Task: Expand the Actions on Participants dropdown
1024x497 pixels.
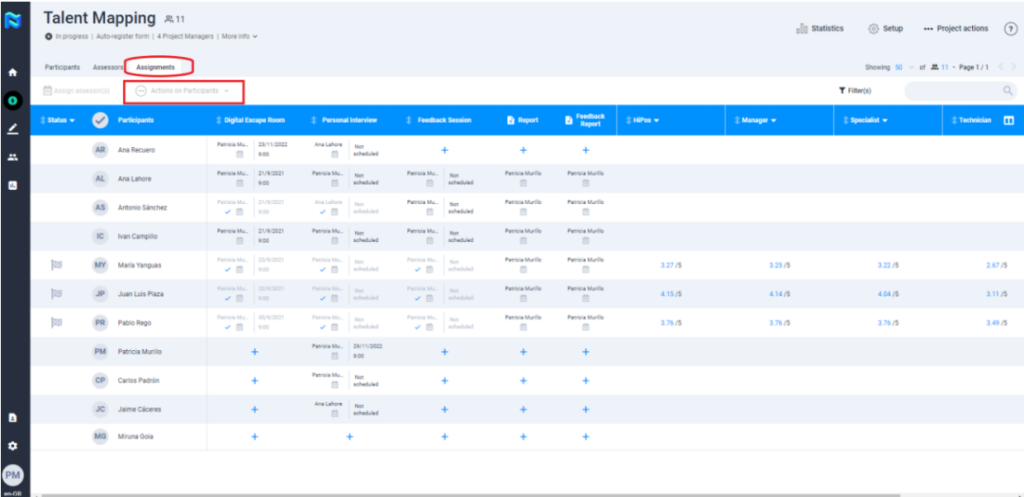Action: tap(183, 91)
